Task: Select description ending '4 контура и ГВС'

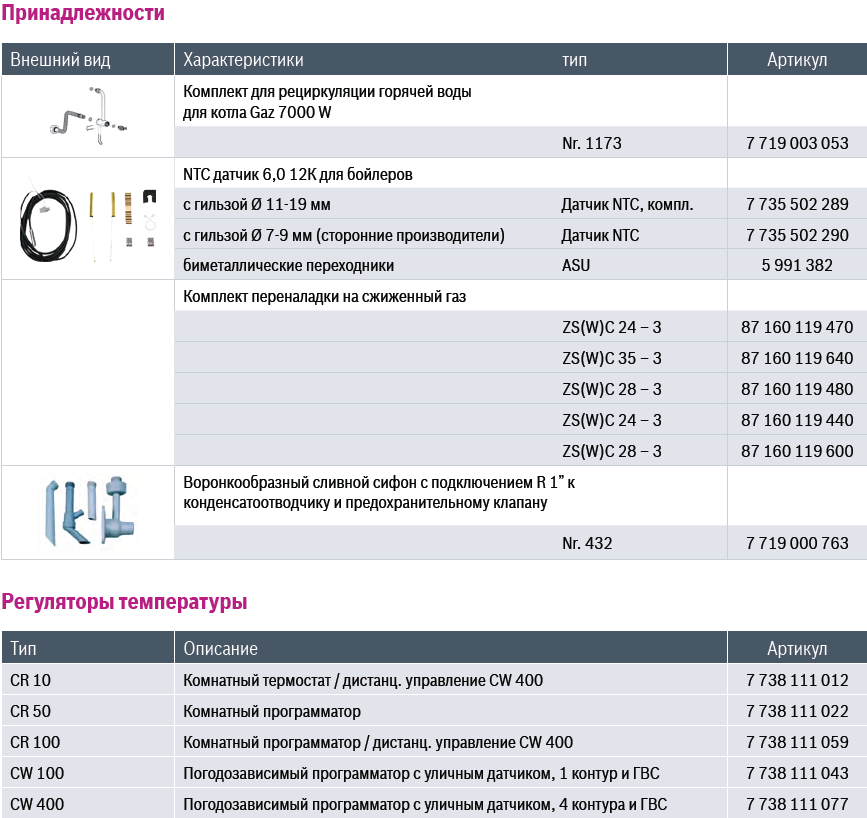Action: point(425,805)
